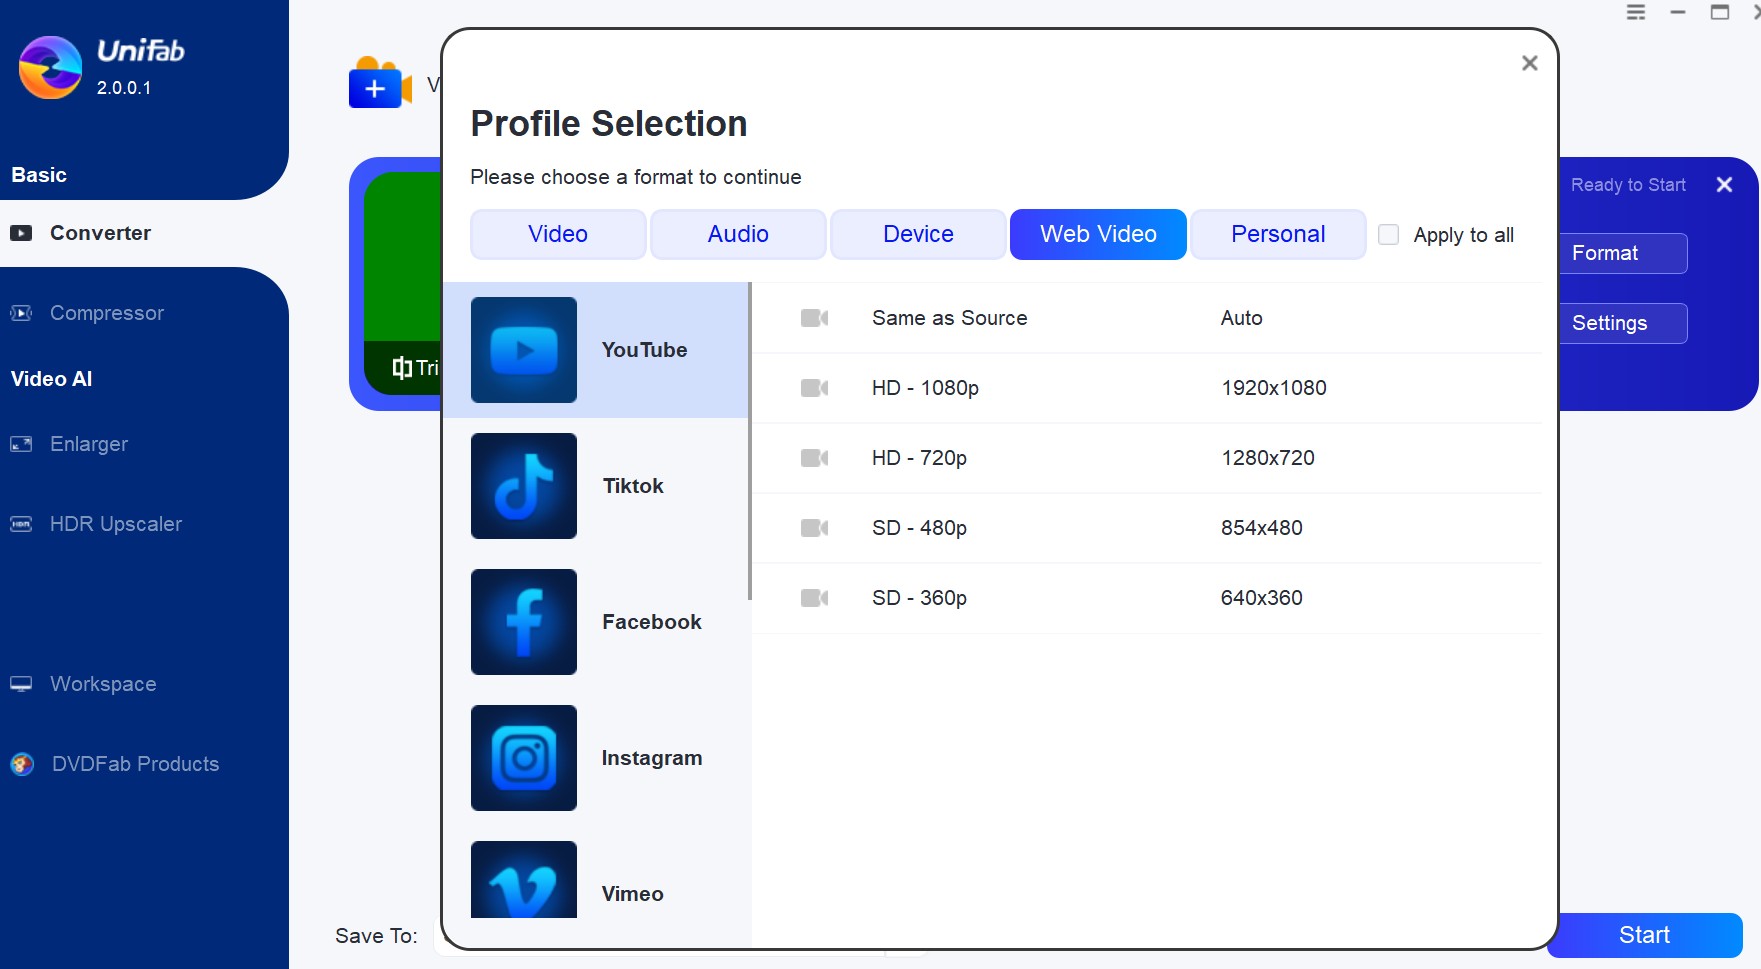Select the Vimeo profile icon
The height and width of the screenshot is (969, 1761).
523,884
